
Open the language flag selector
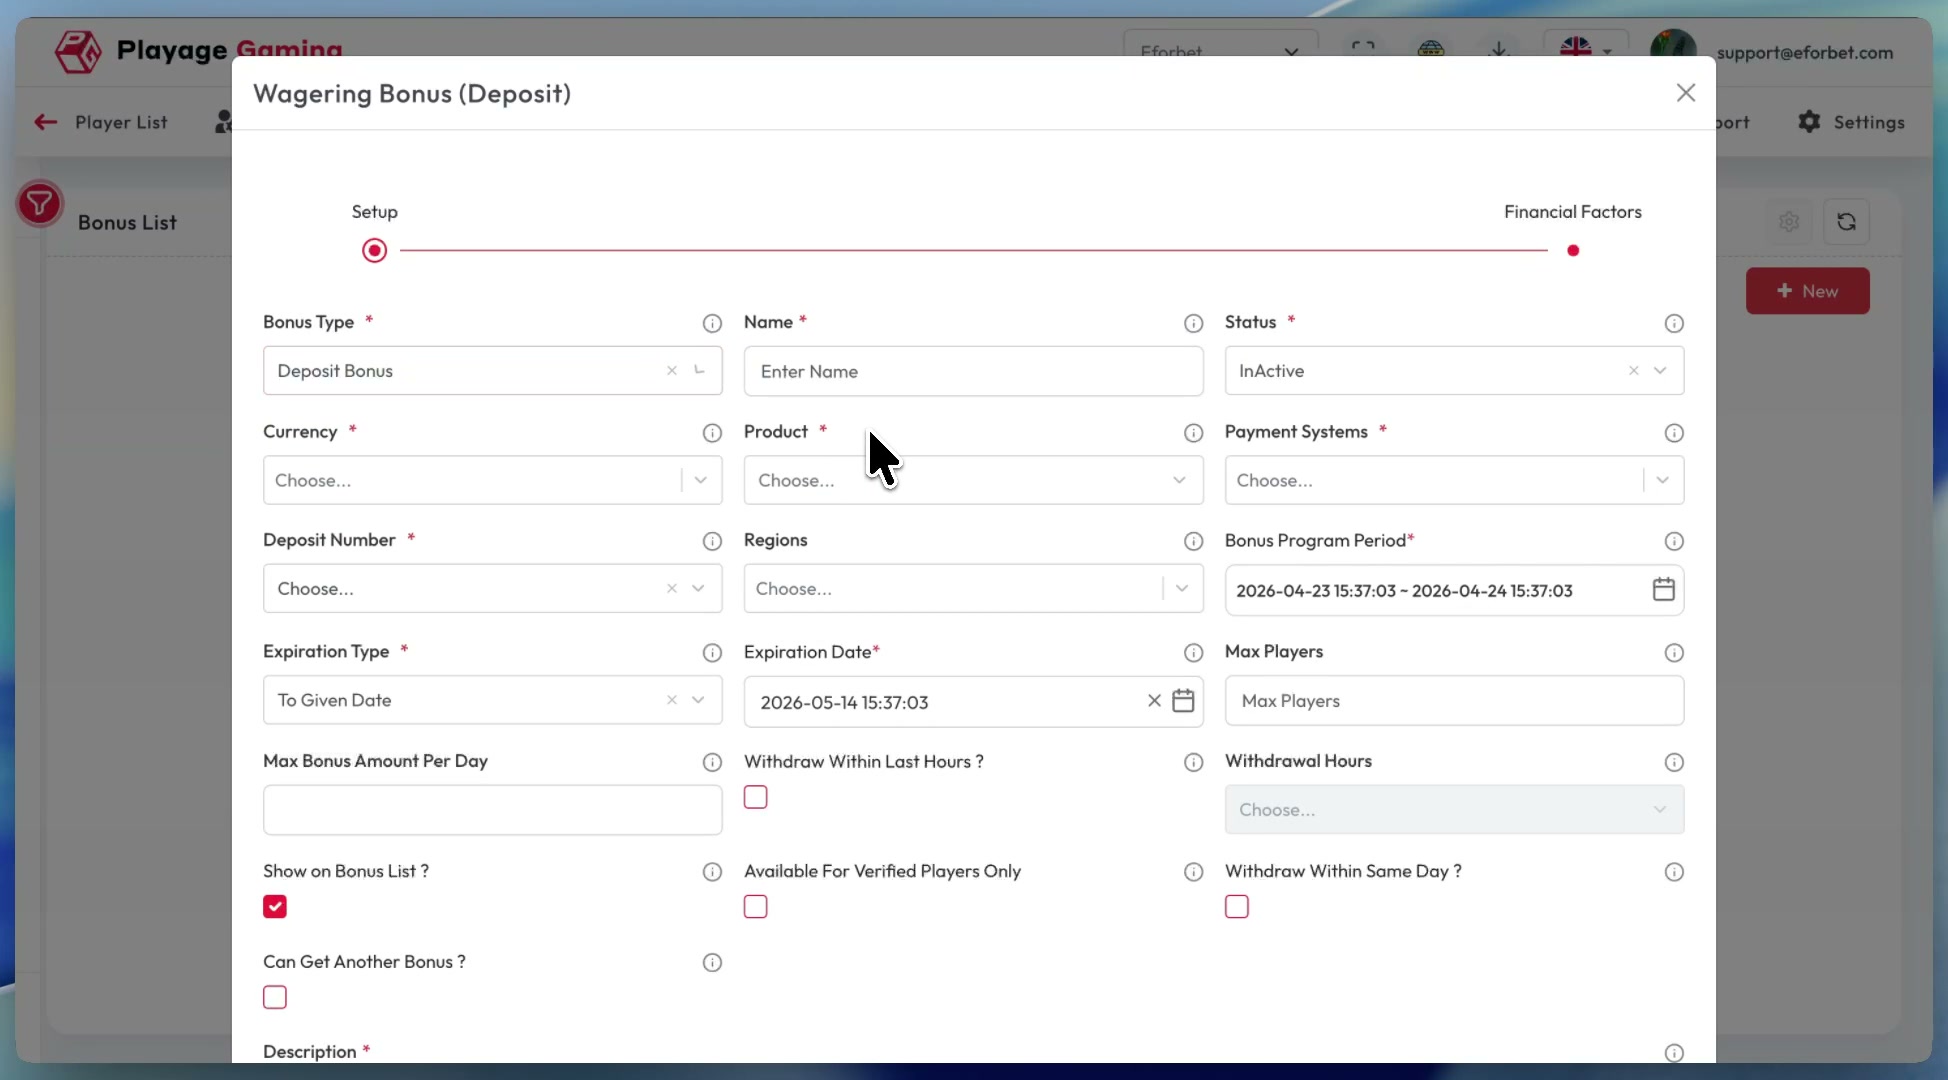coord(1586,49)
